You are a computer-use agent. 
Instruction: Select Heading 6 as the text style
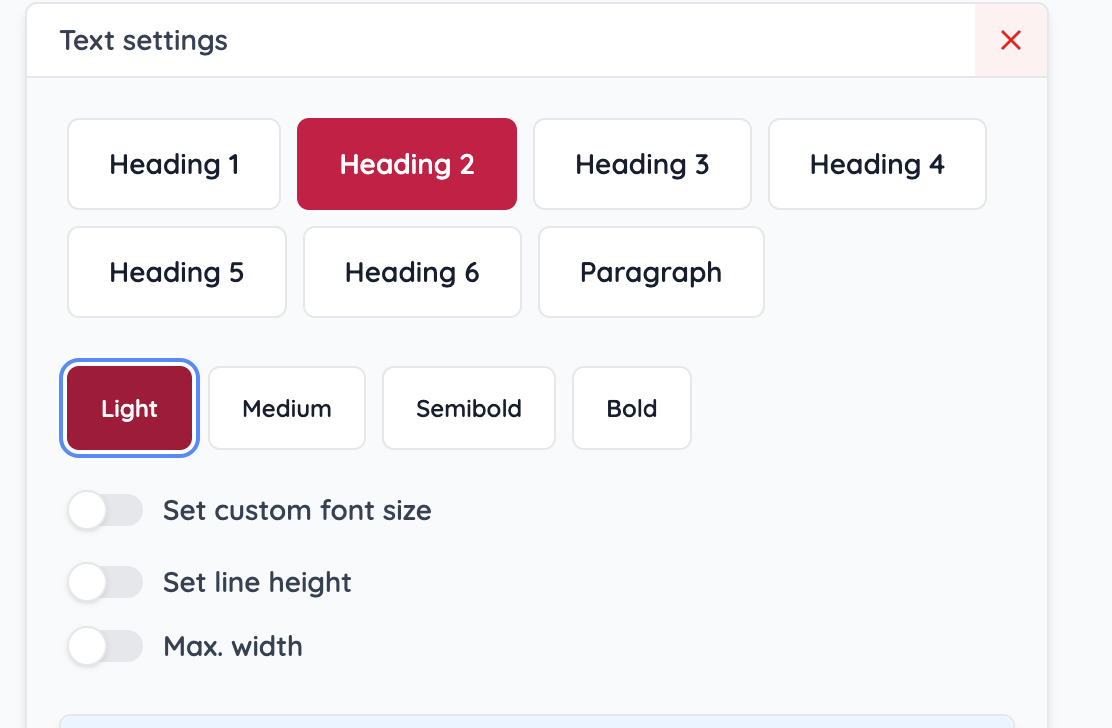click(x=412, y=272)
